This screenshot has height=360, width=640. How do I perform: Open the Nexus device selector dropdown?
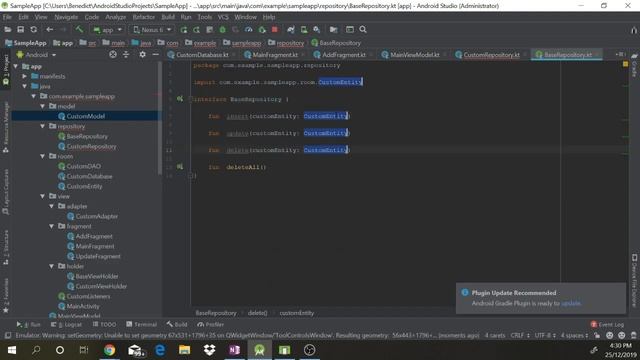point(152,29)
